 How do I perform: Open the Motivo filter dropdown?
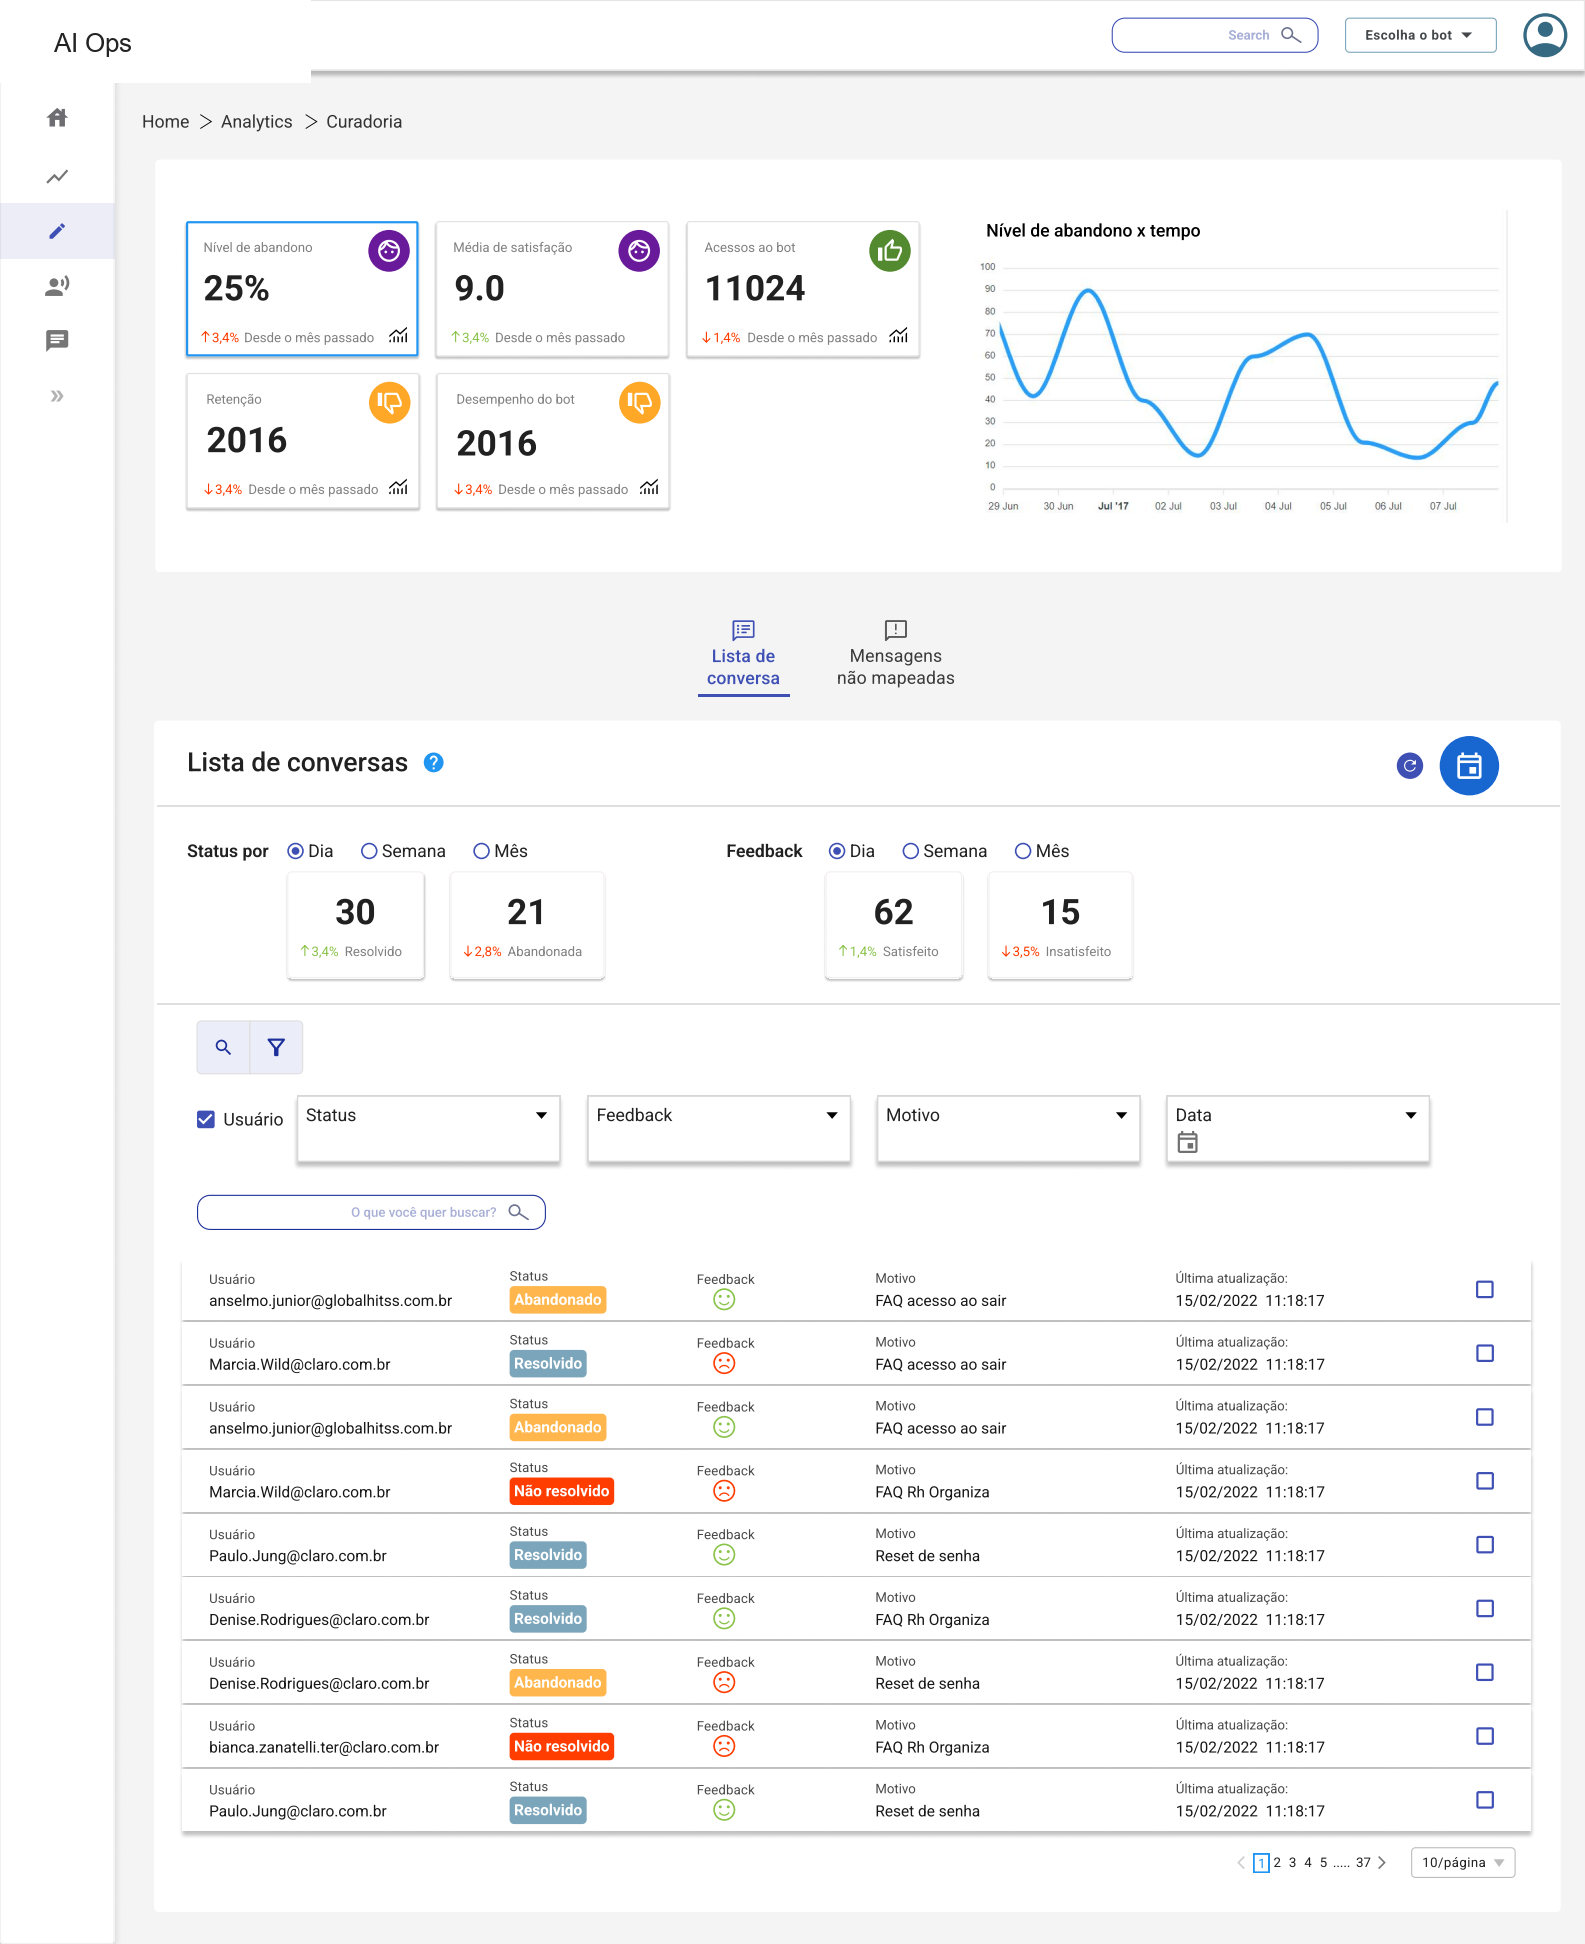tap(1008, 1129)
